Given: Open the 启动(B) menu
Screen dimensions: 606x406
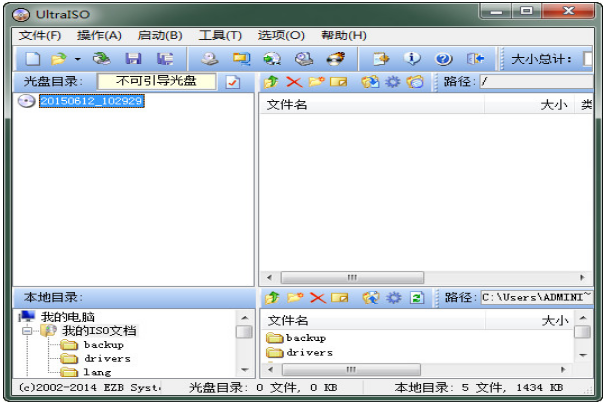Looking at the screenshot, I should [160, 36].
